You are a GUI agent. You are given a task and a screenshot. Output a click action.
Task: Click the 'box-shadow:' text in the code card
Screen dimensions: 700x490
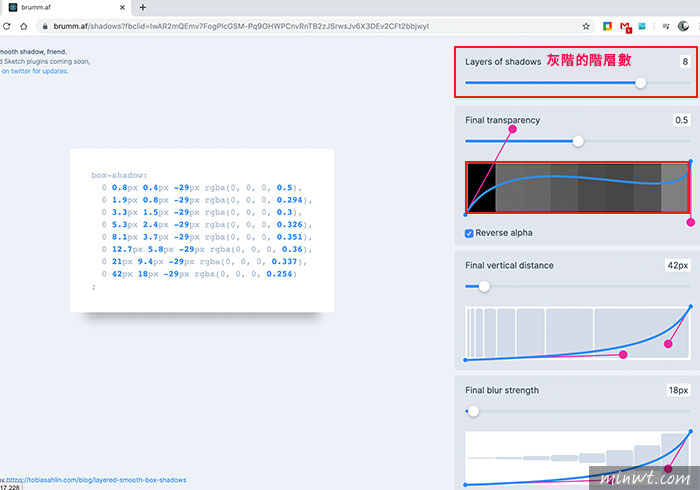119,175
